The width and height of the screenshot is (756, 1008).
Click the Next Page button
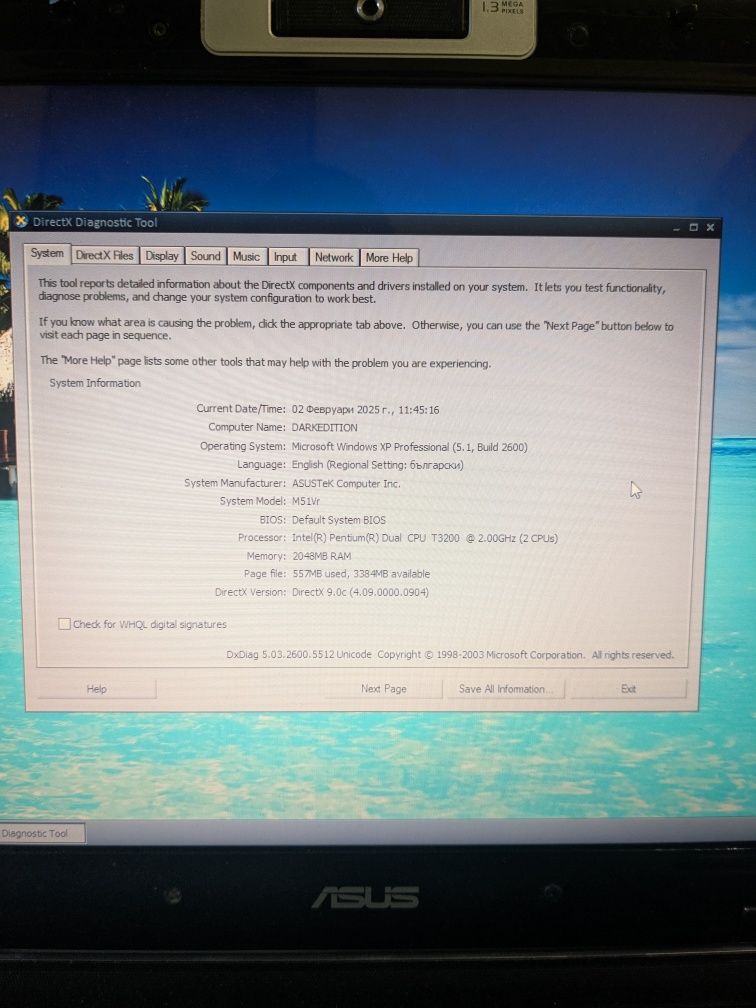(384, 688)
